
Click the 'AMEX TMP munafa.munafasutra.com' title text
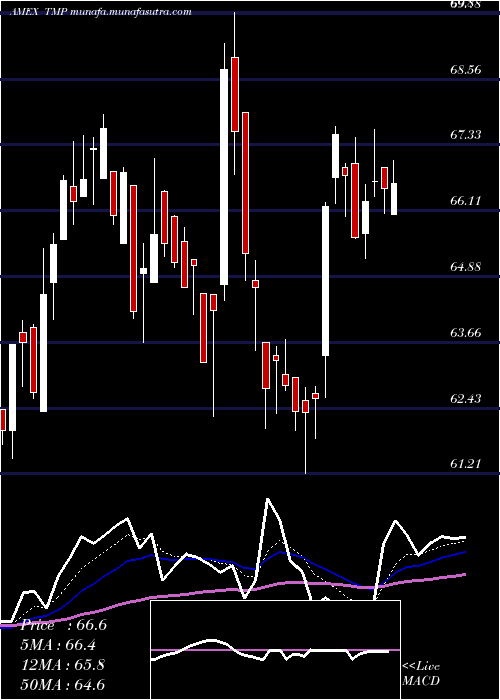click(101, 12)
